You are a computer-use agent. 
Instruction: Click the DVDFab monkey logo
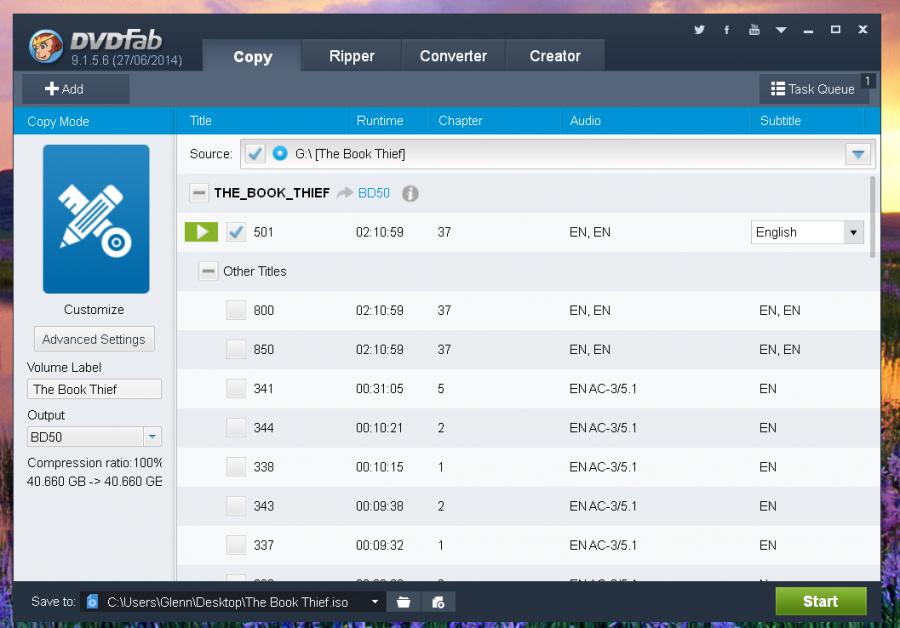coord(45,47)
